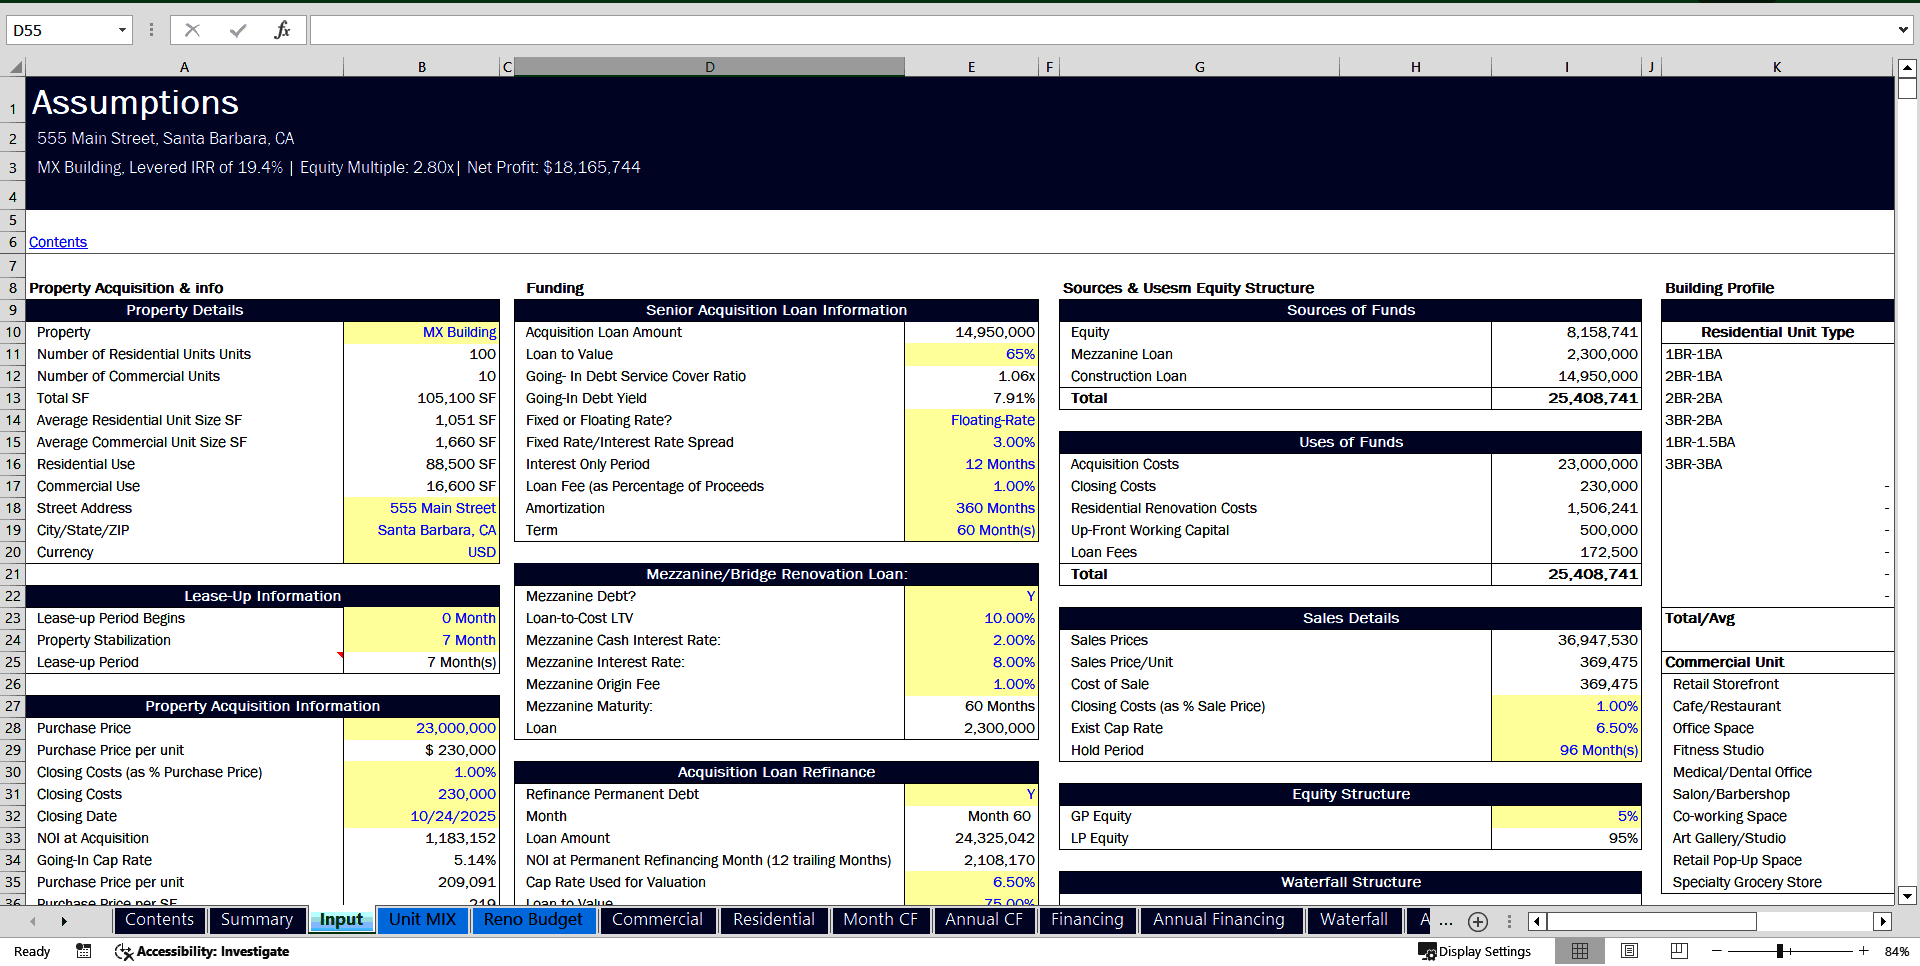Open the Residential sheet tab
Screen dimensions: 1920x966
(x=774, y=920)
